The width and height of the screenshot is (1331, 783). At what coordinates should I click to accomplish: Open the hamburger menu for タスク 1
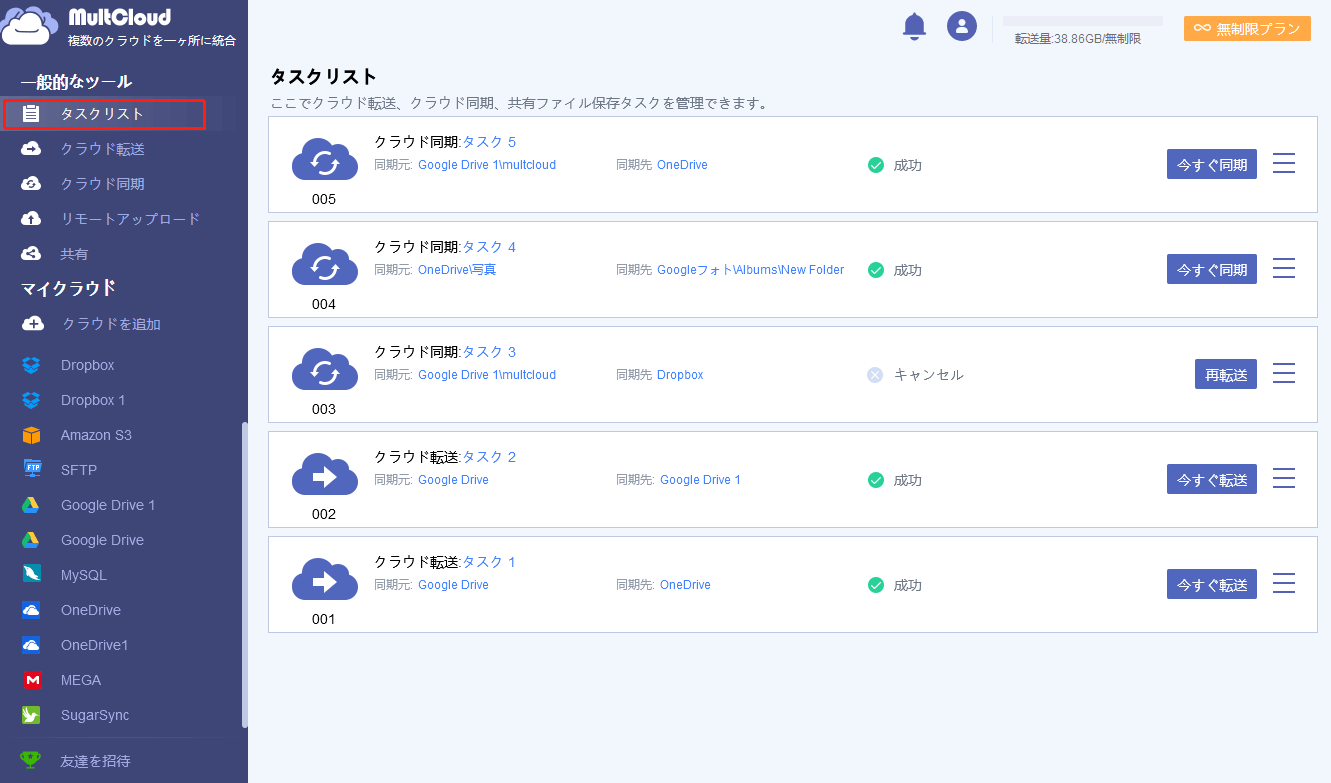(x=1284, y=584)
